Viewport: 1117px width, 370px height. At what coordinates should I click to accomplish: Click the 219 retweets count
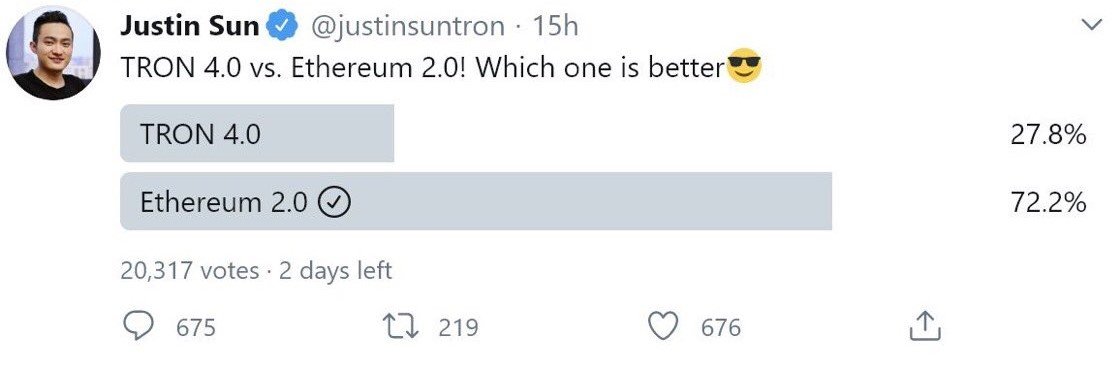(x=458, y=327)
